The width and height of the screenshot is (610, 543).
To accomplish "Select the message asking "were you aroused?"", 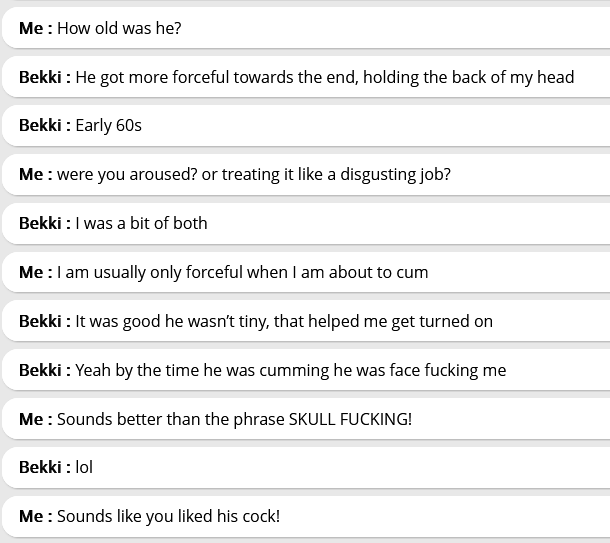I will tap(253, 174).
